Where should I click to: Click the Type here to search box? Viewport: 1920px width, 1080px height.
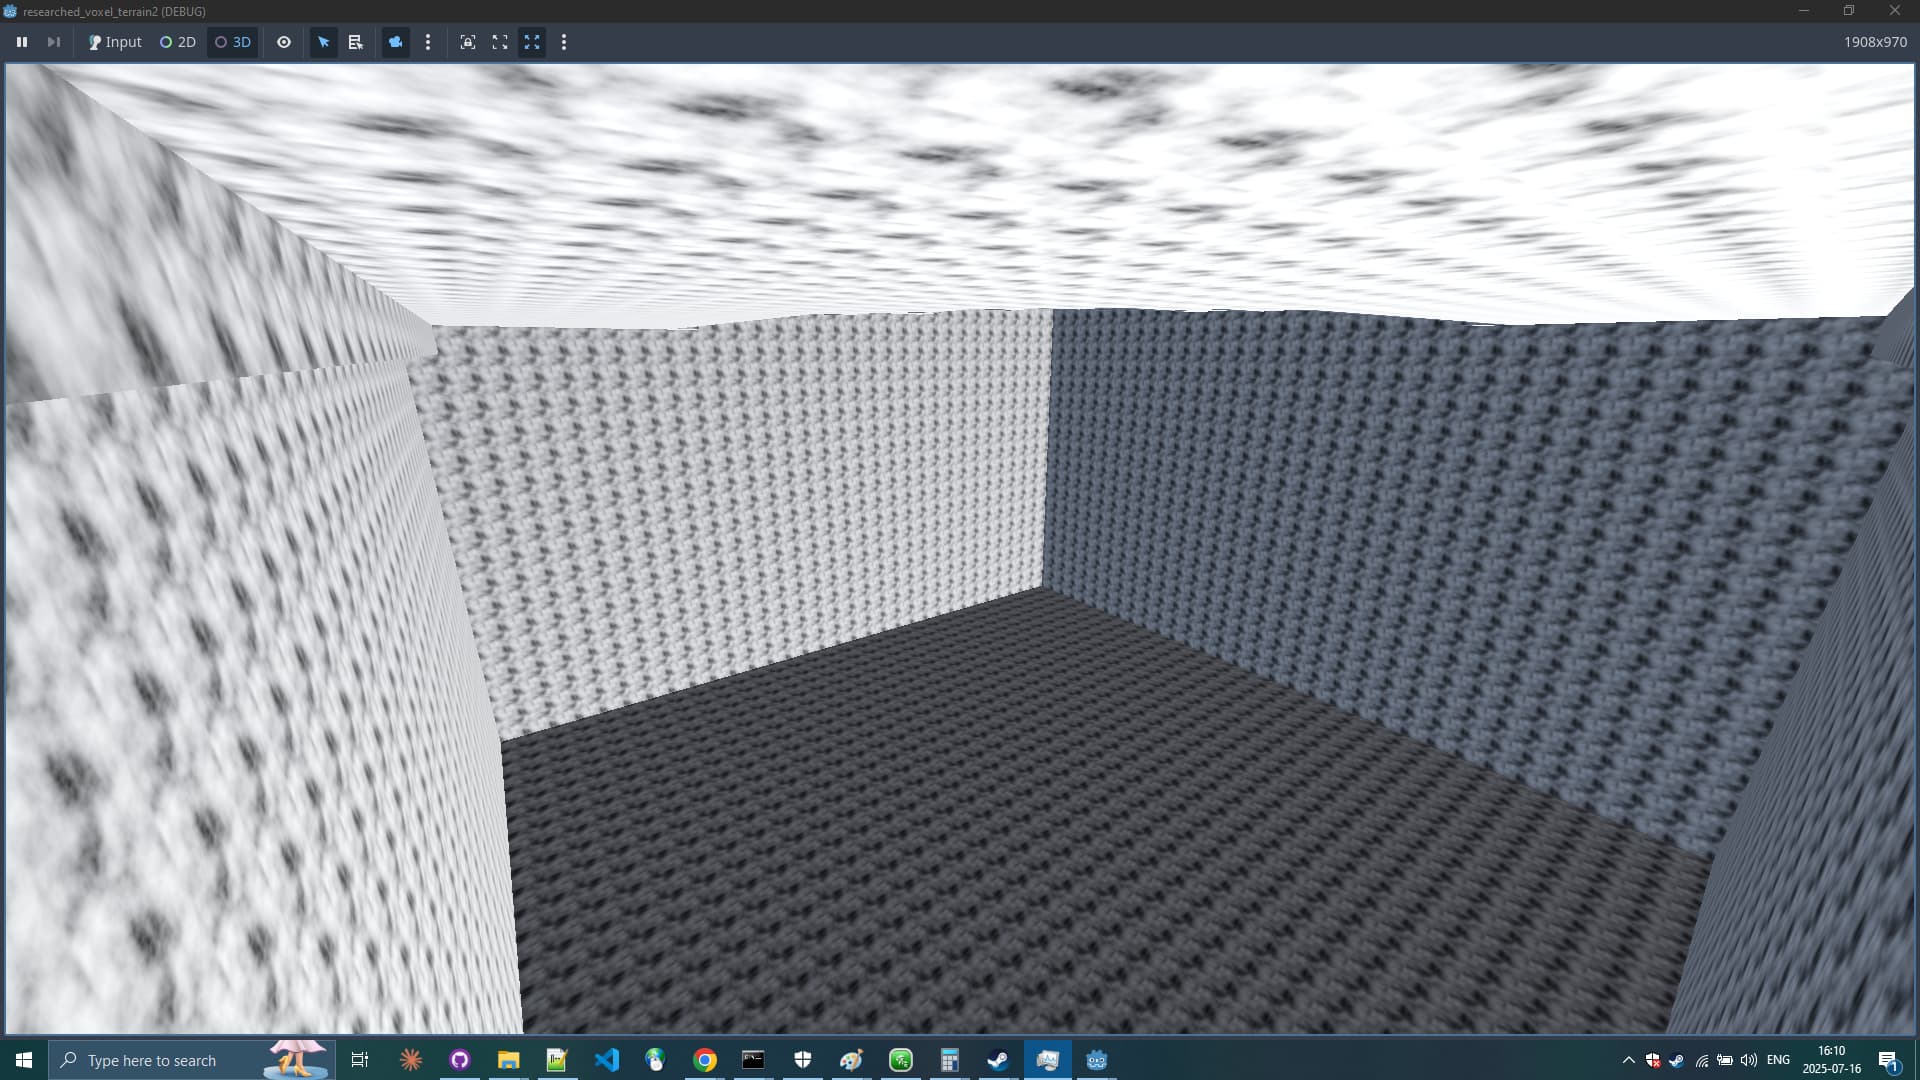tap(192, 1060)
